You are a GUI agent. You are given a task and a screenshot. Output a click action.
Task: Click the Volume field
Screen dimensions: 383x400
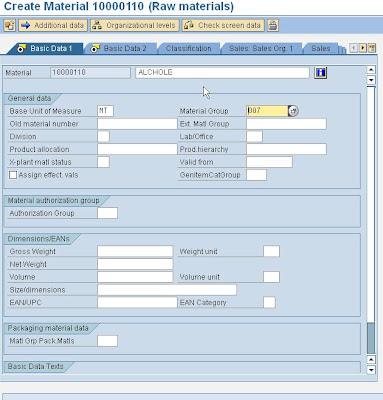click(x=135, y=277)
